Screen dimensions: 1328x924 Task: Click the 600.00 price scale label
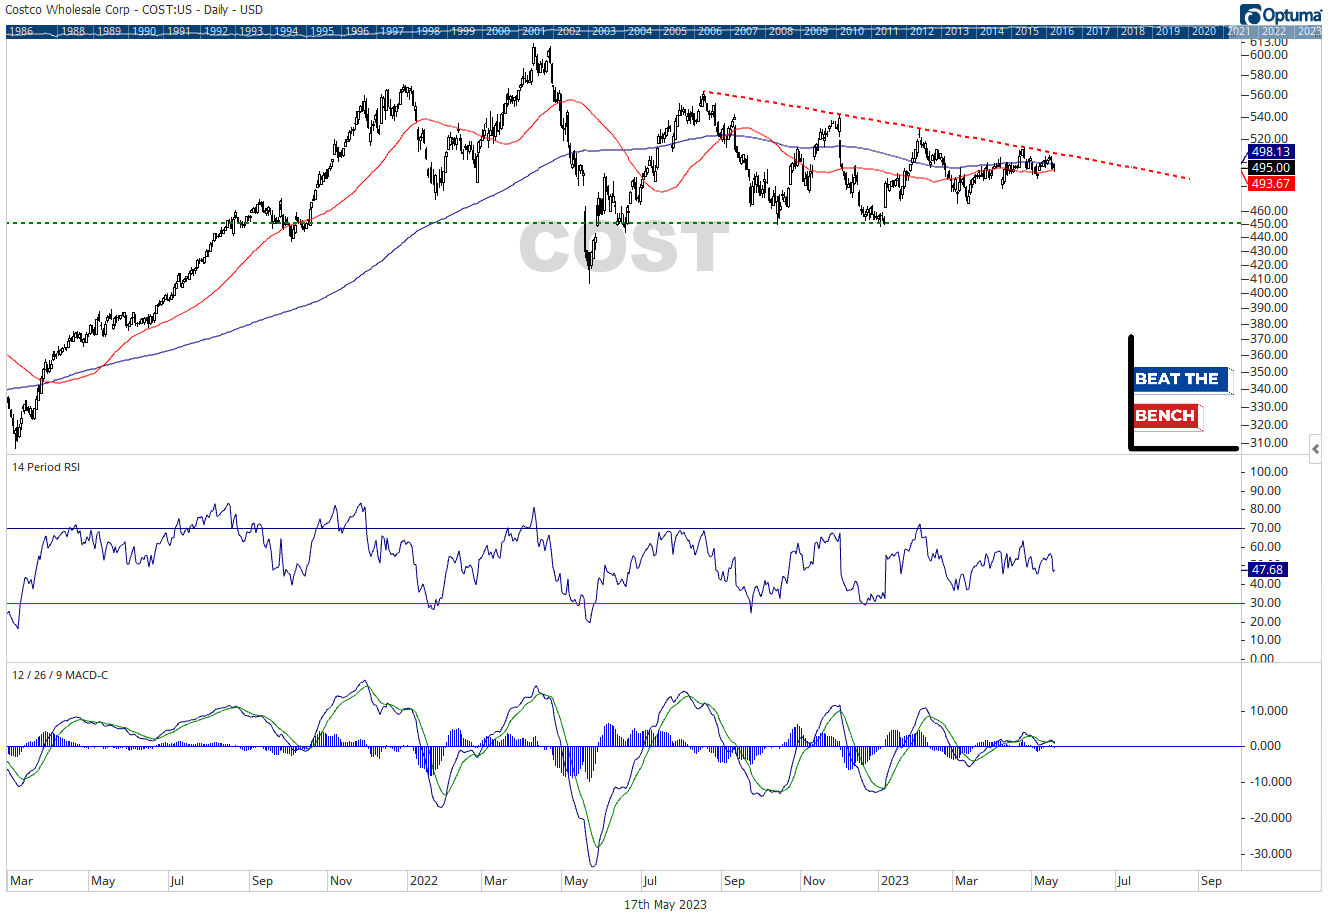(x=1268, y=55)
